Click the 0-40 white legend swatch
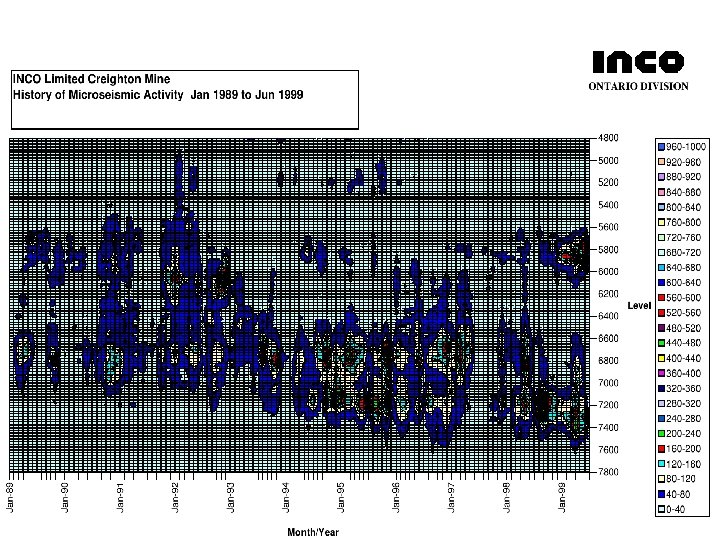Screen dimensions: 720x540 coord(661,509)
